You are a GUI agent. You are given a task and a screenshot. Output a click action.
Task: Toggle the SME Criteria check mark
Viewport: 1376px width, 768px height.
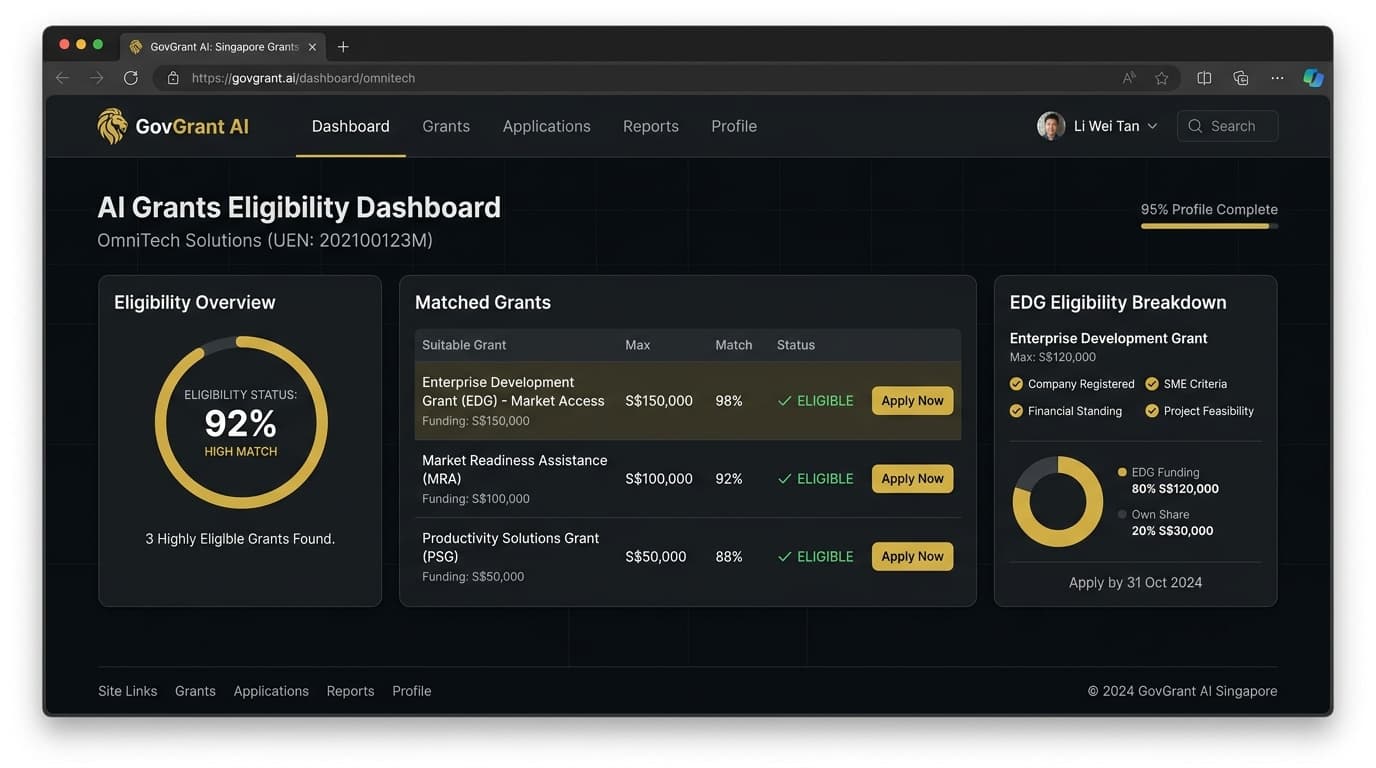[x=1152, y=384]
